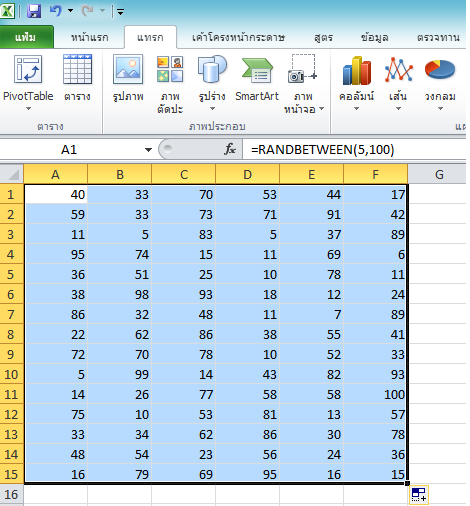Select column A header
Viewport: 470px width, 506px height.
[56, 174]
